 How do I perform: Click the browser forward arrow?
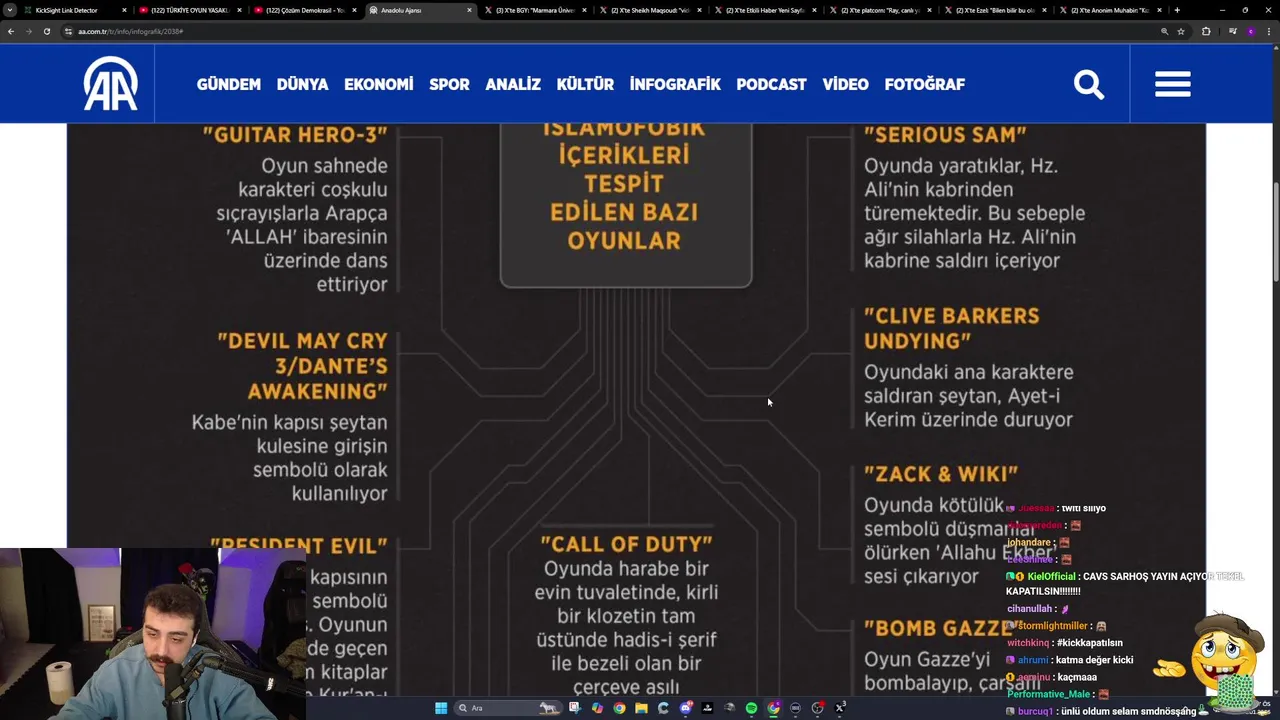click(28, 31)
